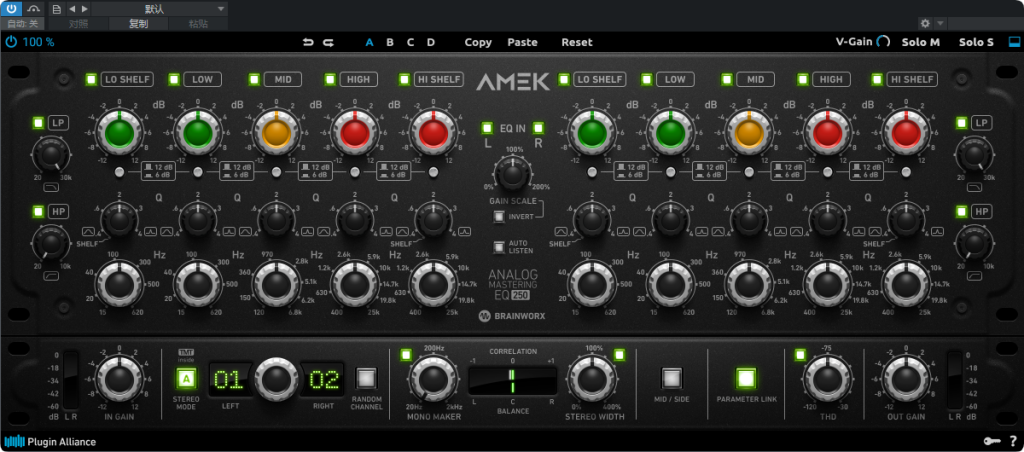Click the IN GAIN knob
This screenshot has width=1024, height=452.
tap(119, 379)
